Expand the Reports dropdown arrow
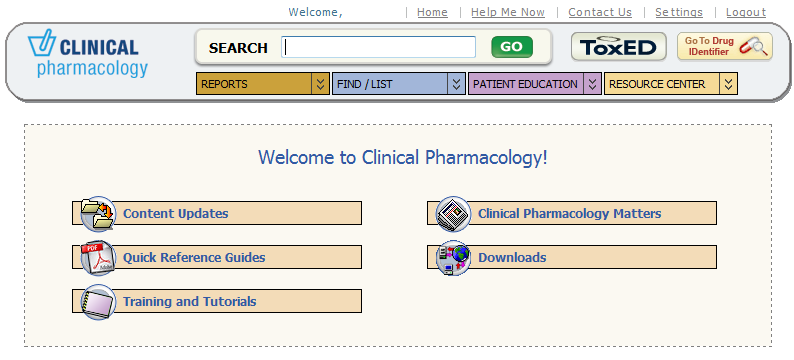The image size is (794, 360). click(x=320, y=84)
